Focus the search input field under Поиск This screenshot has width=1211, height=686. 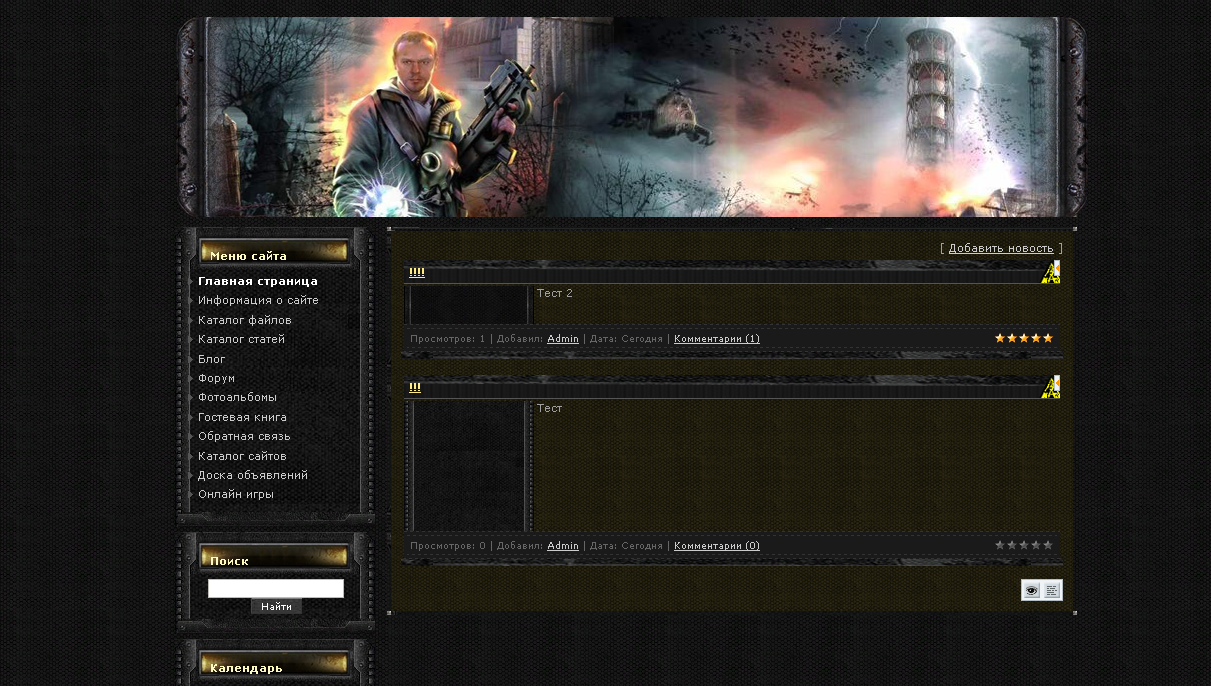[276, 588]
